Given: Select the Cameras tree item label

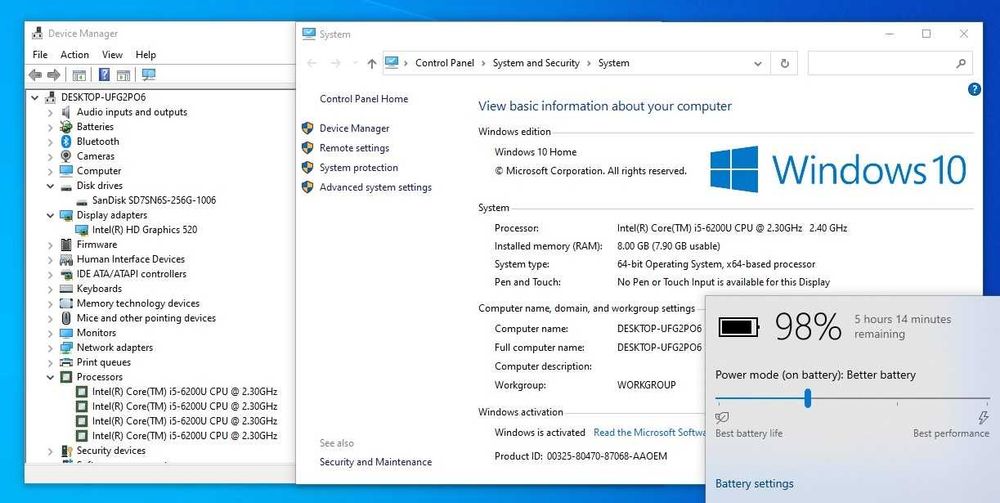Looking at the screenshot, I should coord(96,156).
